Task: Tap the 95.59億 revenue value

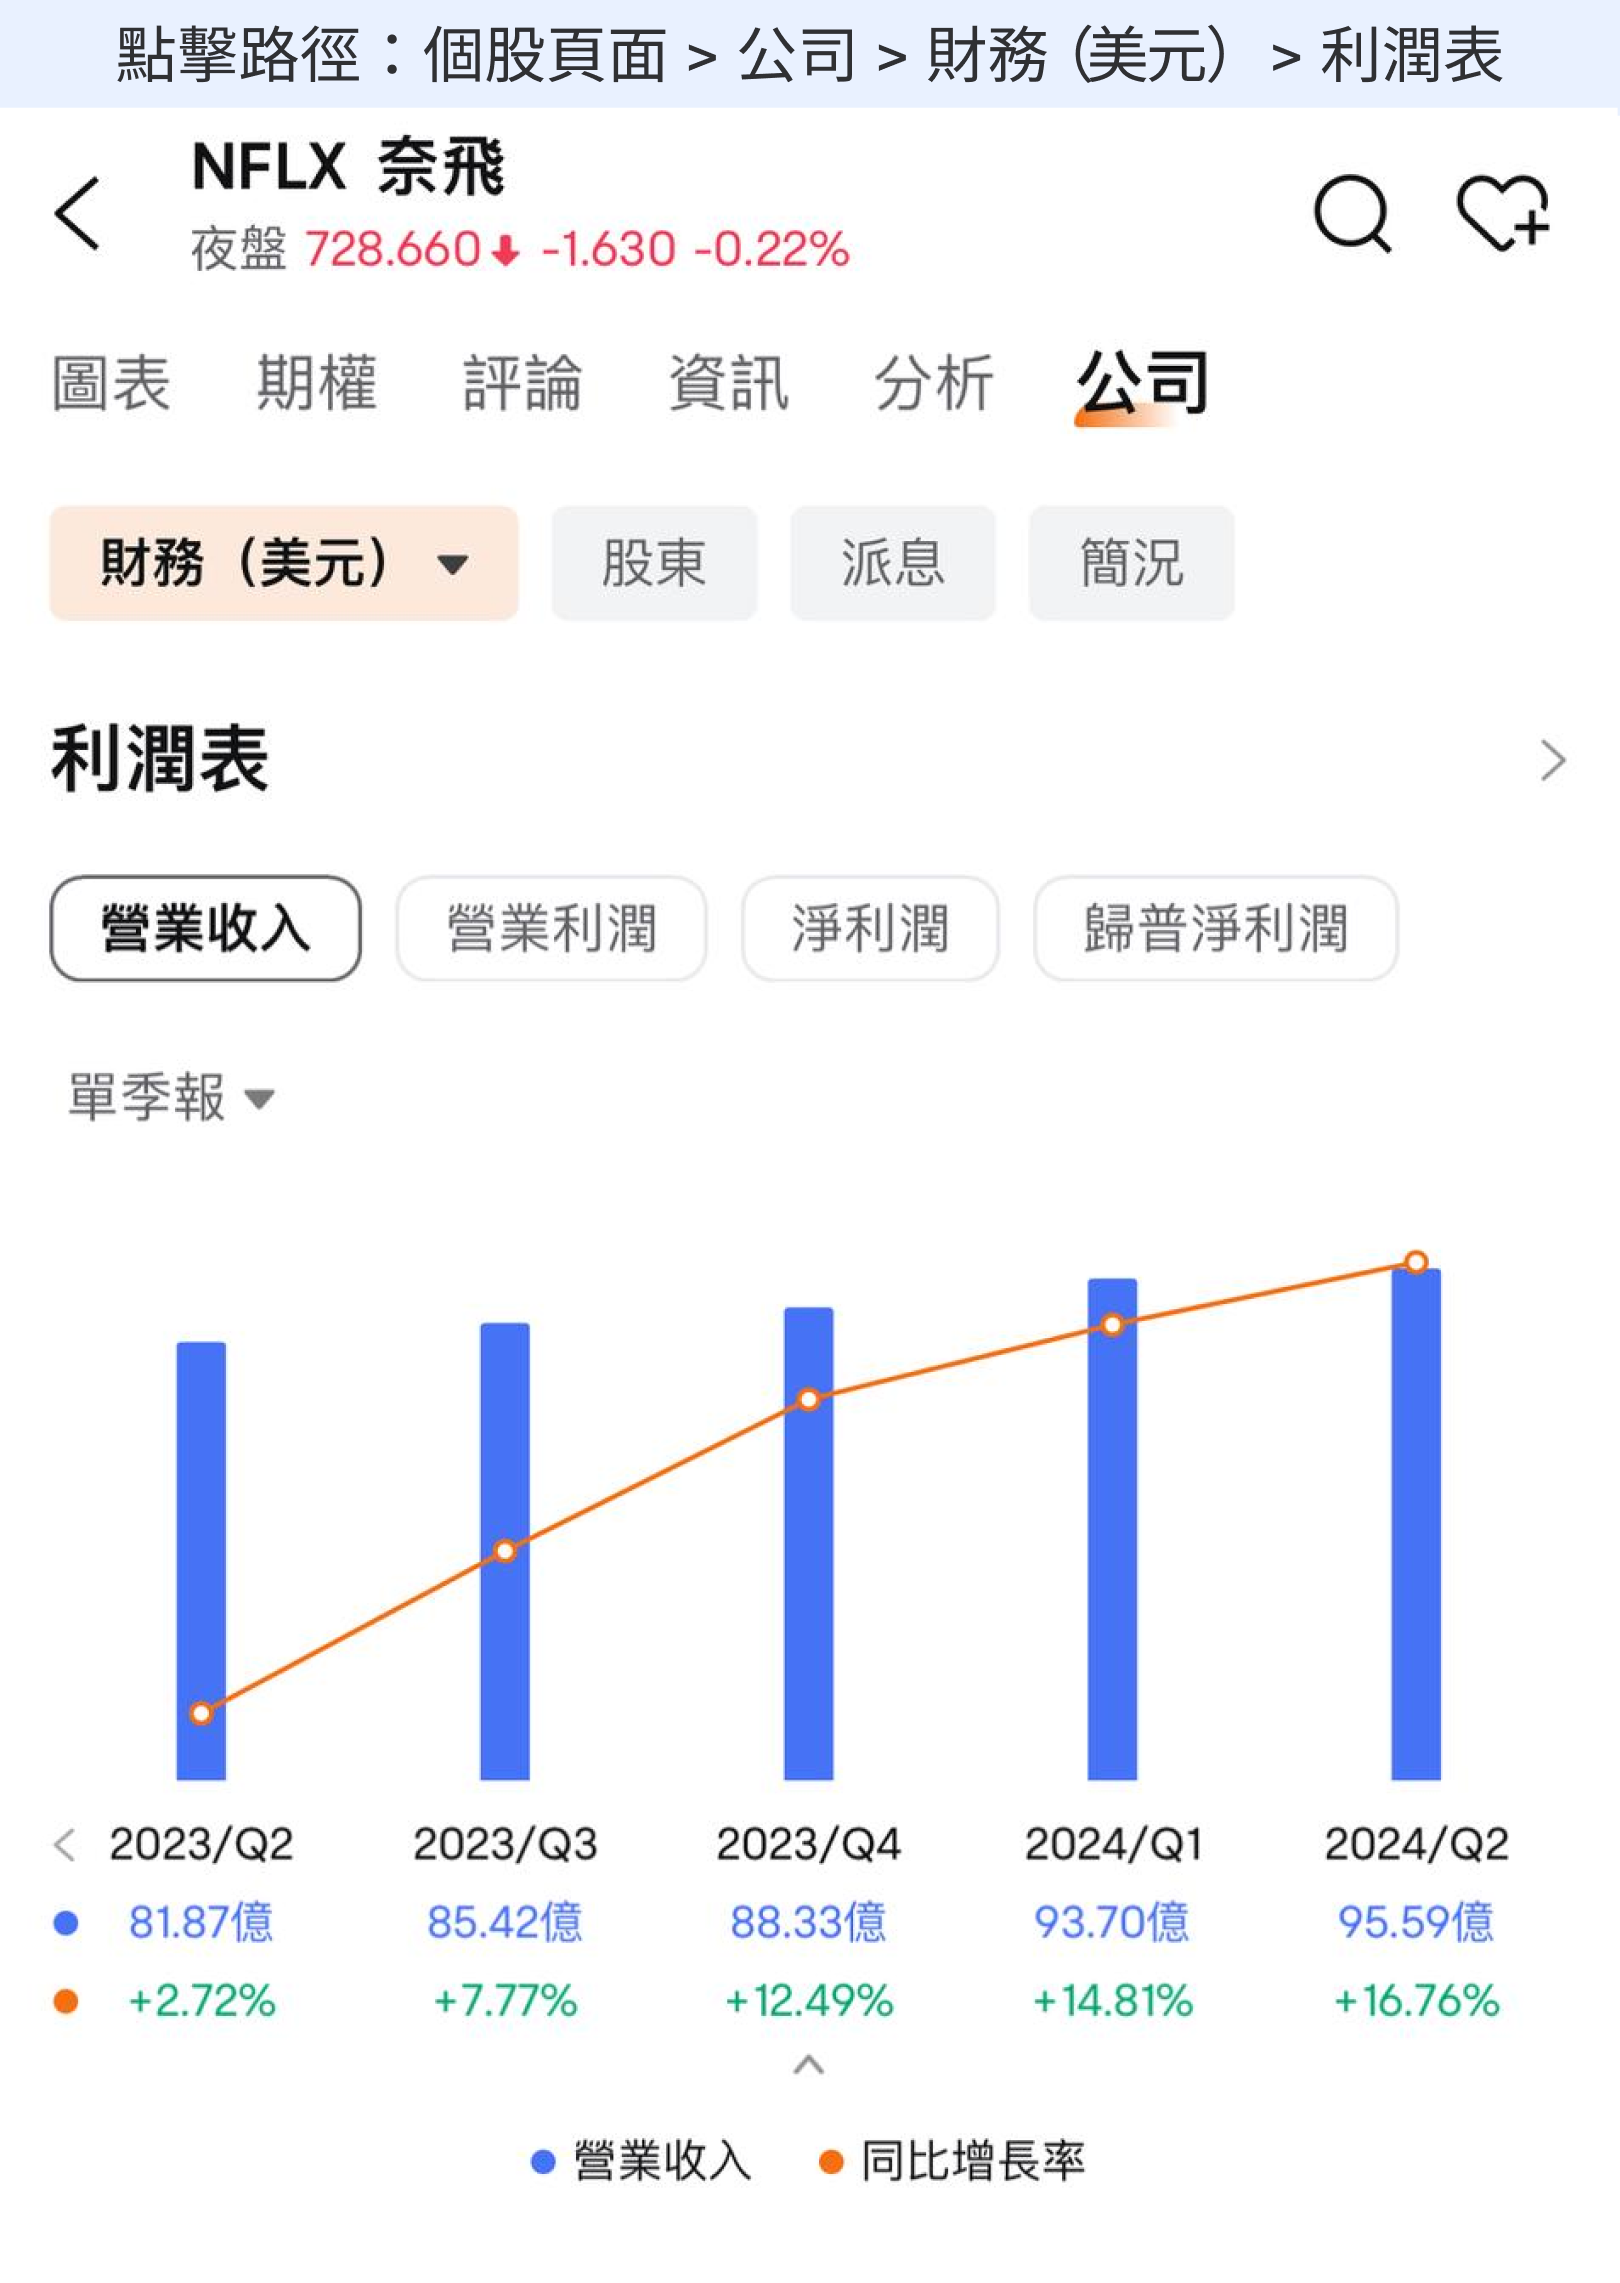Action: pos(1417,1922)
